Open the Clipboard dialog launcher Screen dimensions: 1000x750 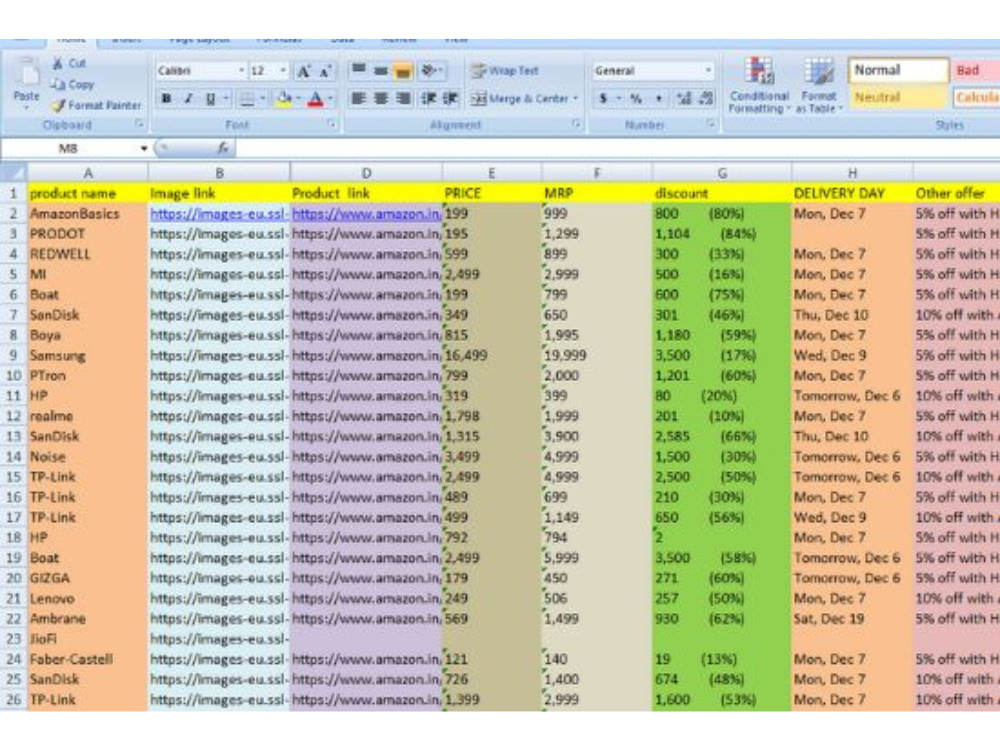tap(139, 124)
